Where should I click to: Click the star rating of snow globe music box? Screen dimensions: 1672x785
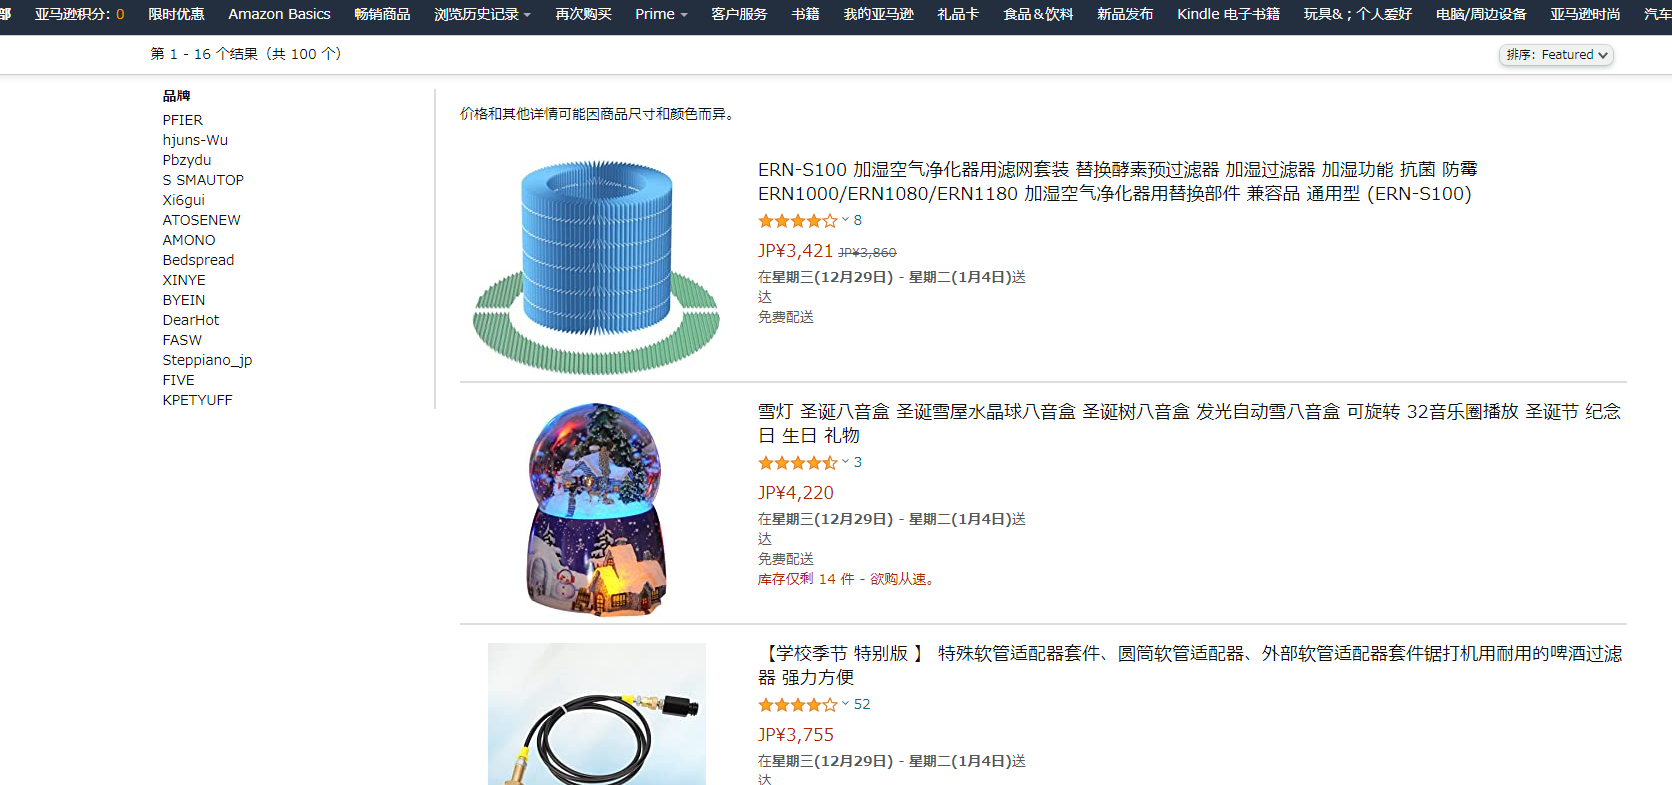point(798,463)
